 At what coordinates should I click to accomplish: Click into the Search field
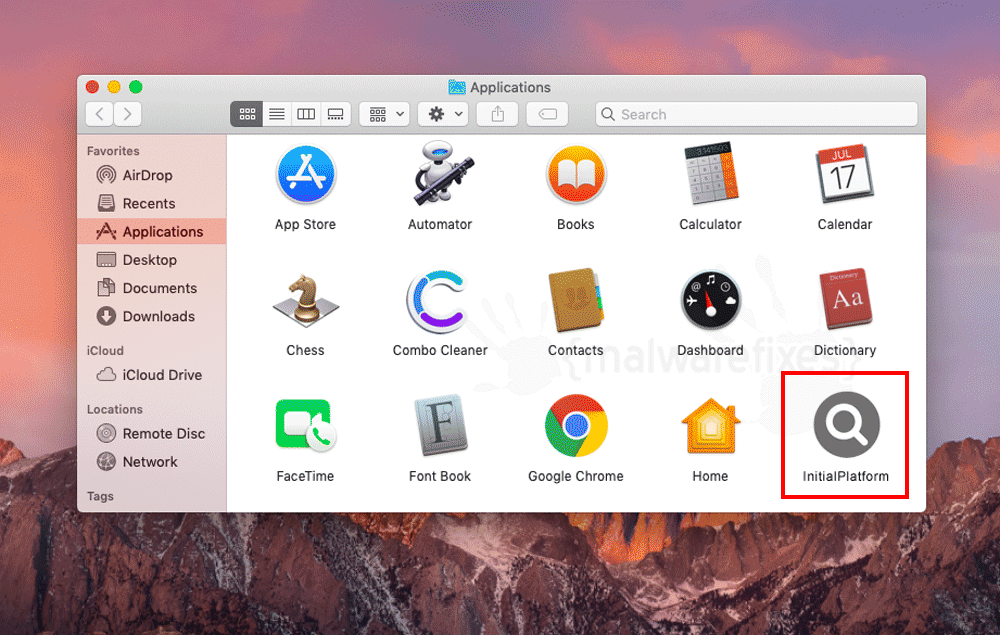tap(756, 114)
